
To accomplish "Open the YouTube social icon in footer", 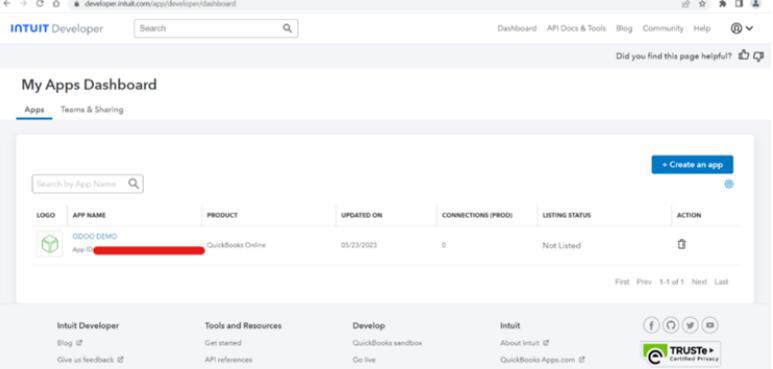I will click(x=710, y=325).
